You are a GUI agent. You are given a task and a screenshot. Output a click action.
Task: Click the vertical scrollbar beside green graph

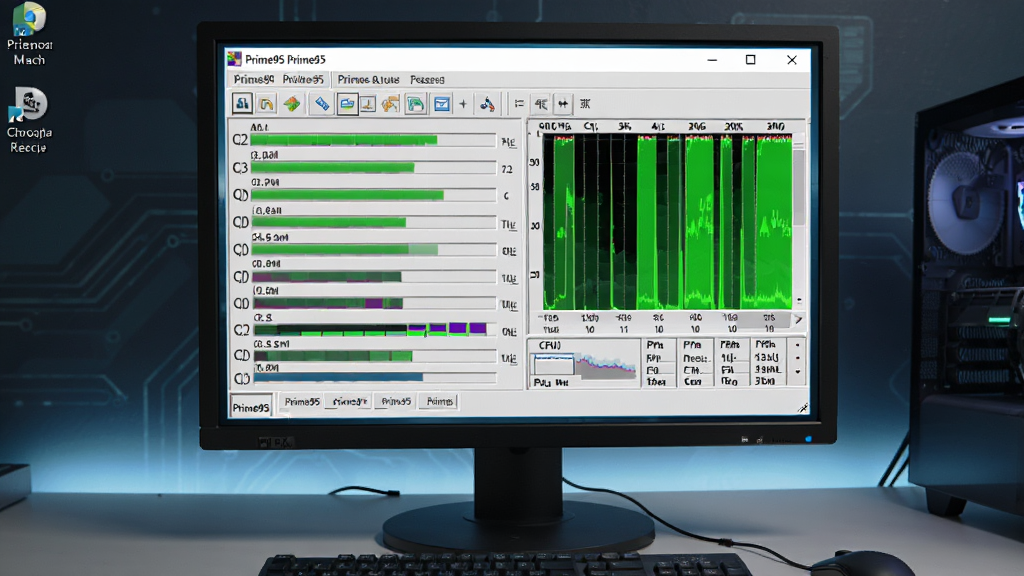799,219
